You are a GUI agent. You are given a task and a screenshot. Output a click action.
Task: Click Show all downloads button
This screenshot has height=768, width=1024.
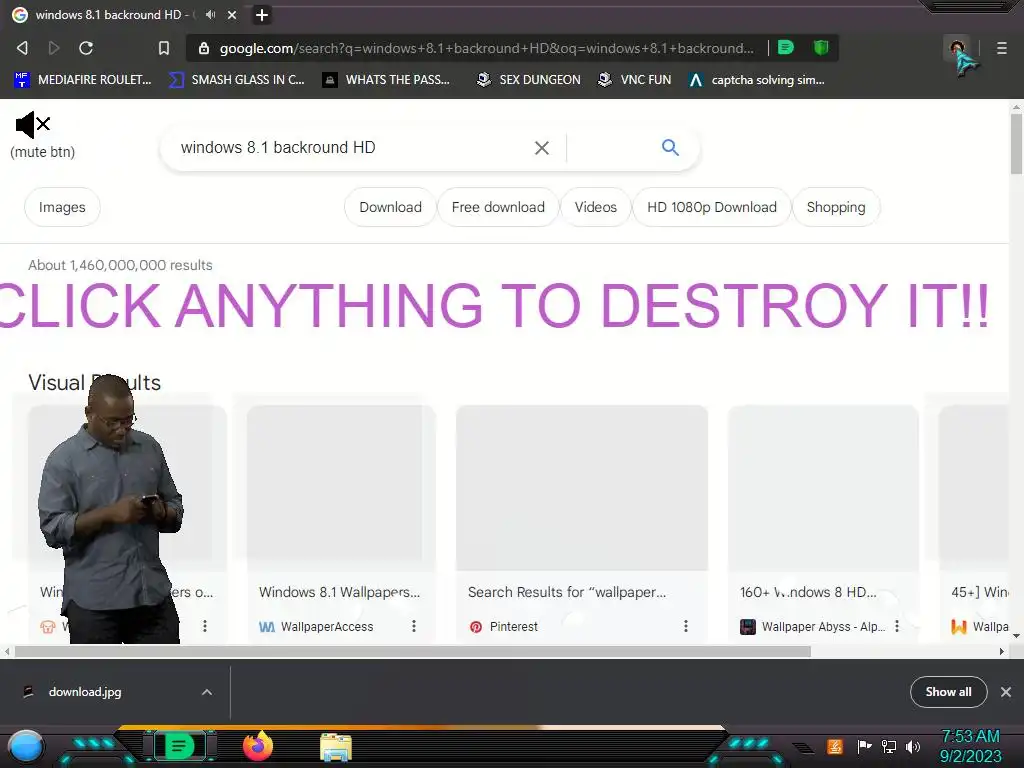click(948, 692)
